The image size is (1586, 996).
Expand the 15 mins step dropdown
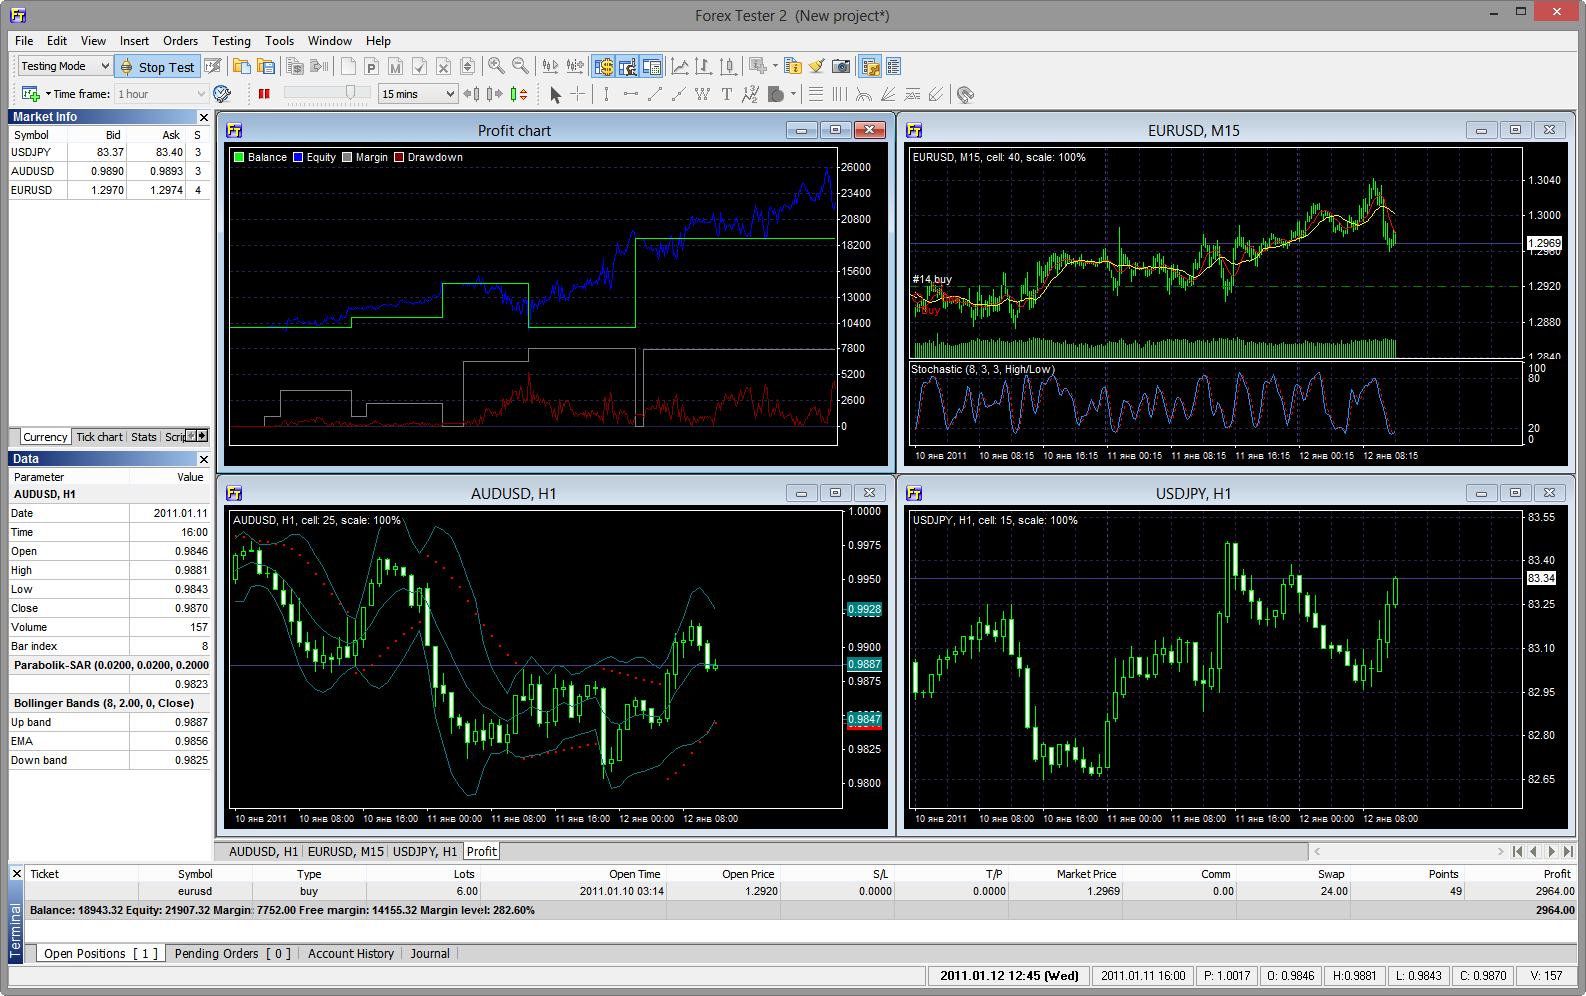coord(450,94)
